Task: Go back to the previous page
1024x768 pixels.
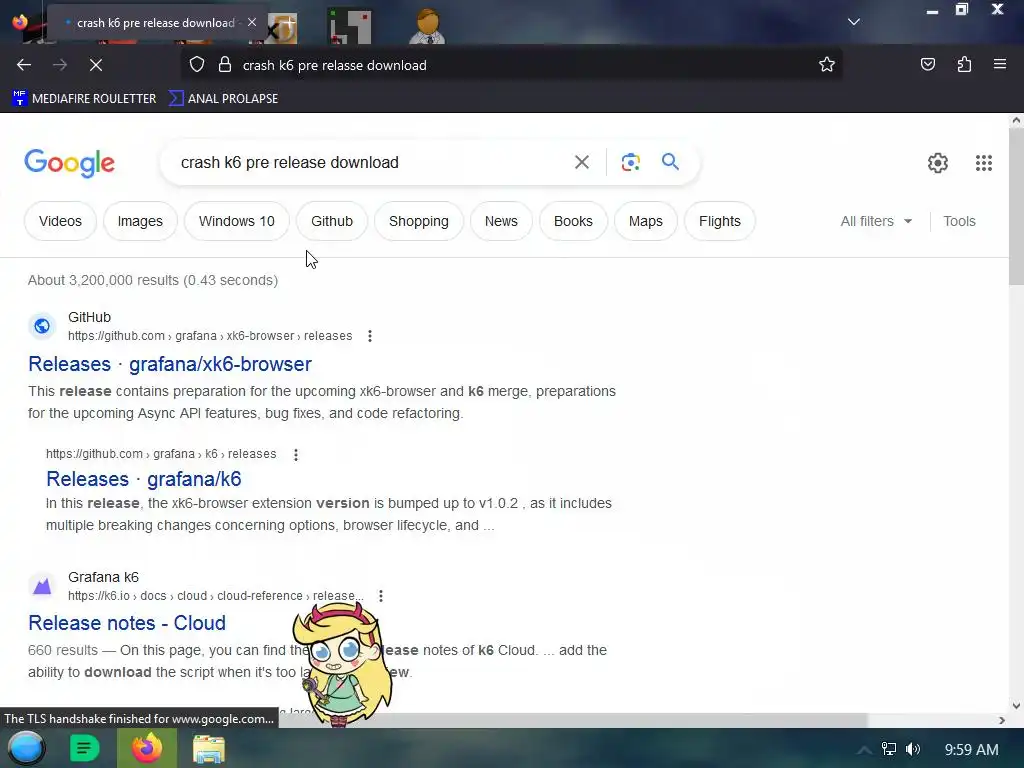Action: point(24,65)
